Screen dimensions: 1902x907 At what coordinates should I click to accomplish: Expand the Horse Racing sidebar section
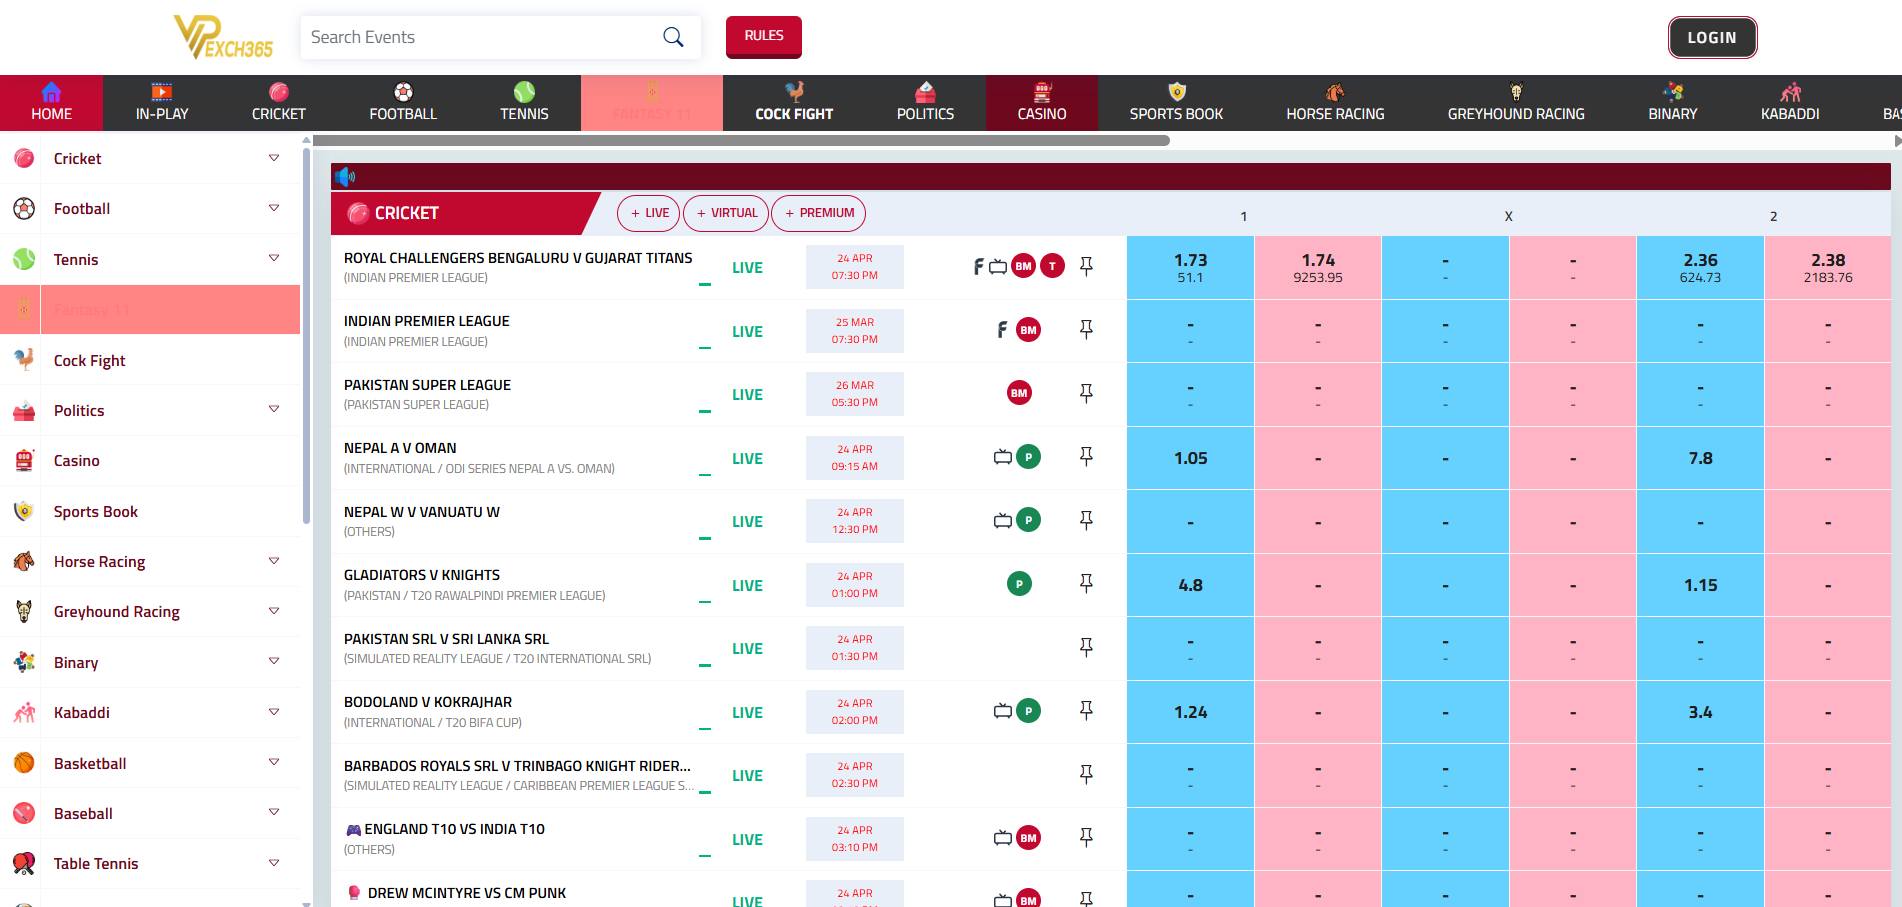pyautogui.click(x=274, y=561)
